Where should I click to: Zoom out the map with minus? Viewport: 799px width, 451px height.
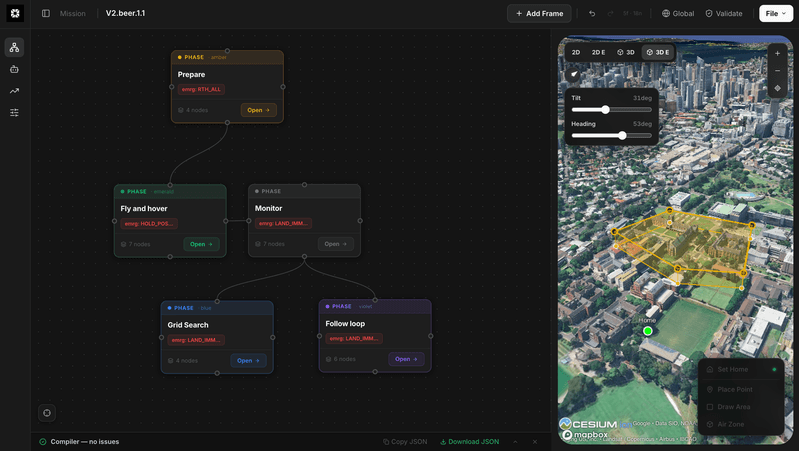click(777, 71)
